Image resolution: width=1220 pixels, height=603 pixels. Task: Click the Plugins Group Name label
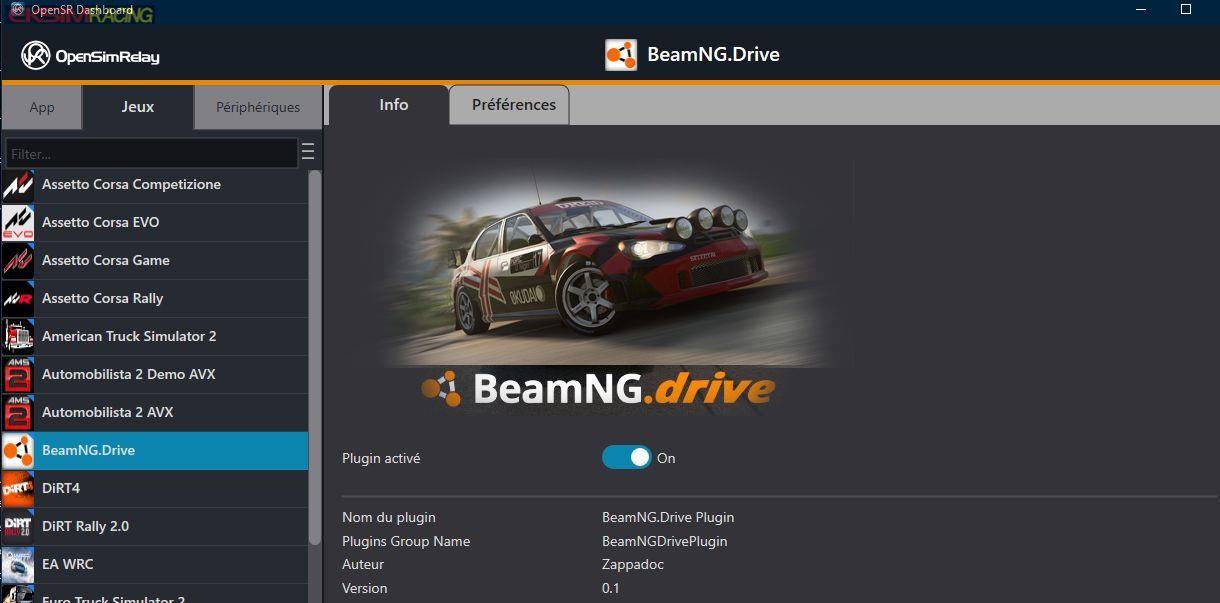(x=406, y=541)
